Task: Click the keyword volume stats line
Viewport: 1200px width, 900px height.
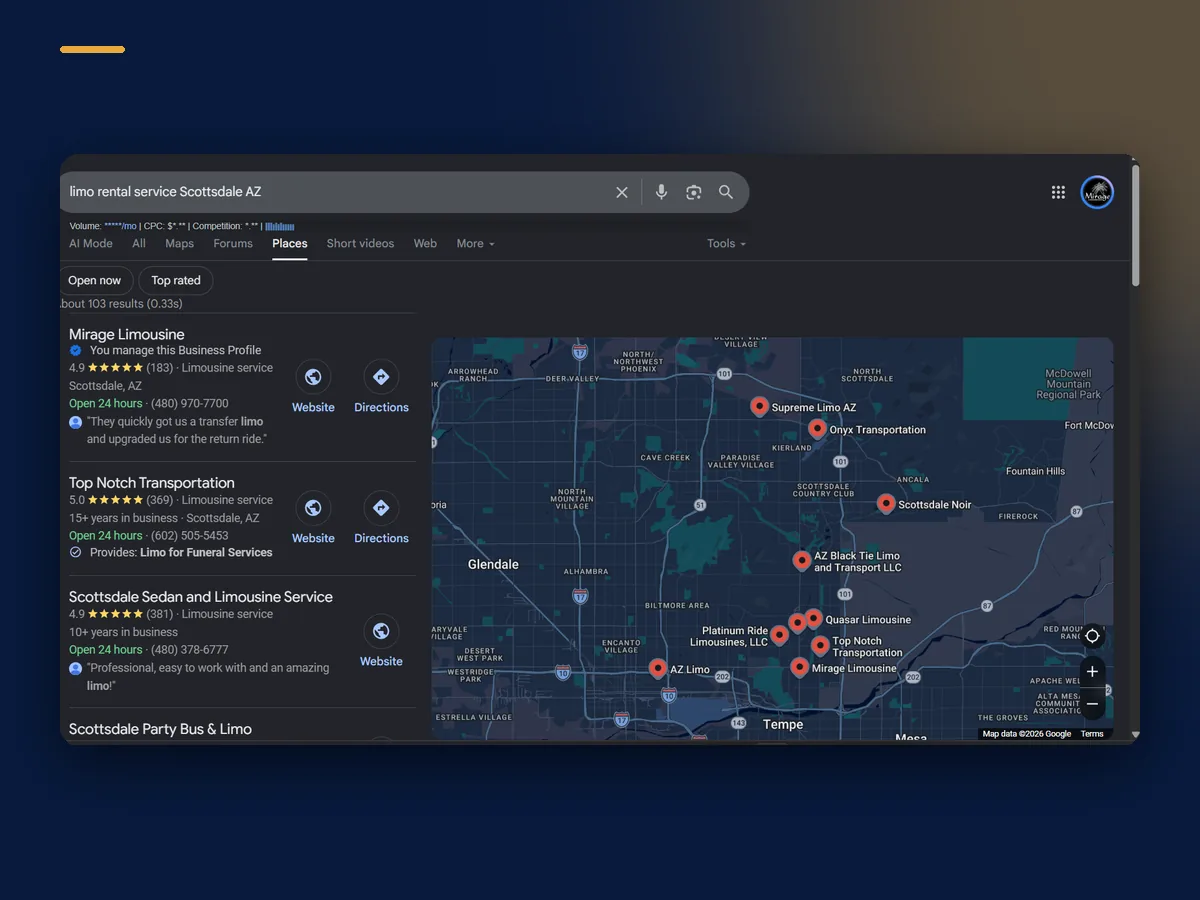Action: [182, 226]
